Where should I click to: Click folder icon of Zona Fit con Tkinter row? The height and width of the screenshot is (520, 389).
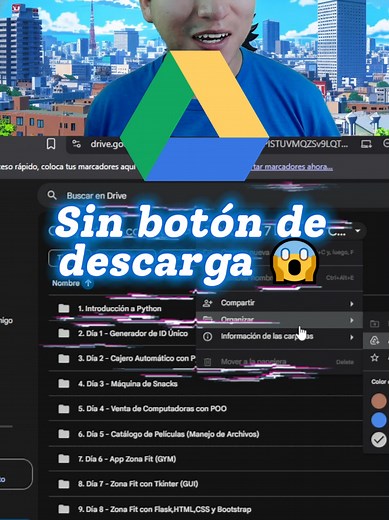tap(64, 484)
